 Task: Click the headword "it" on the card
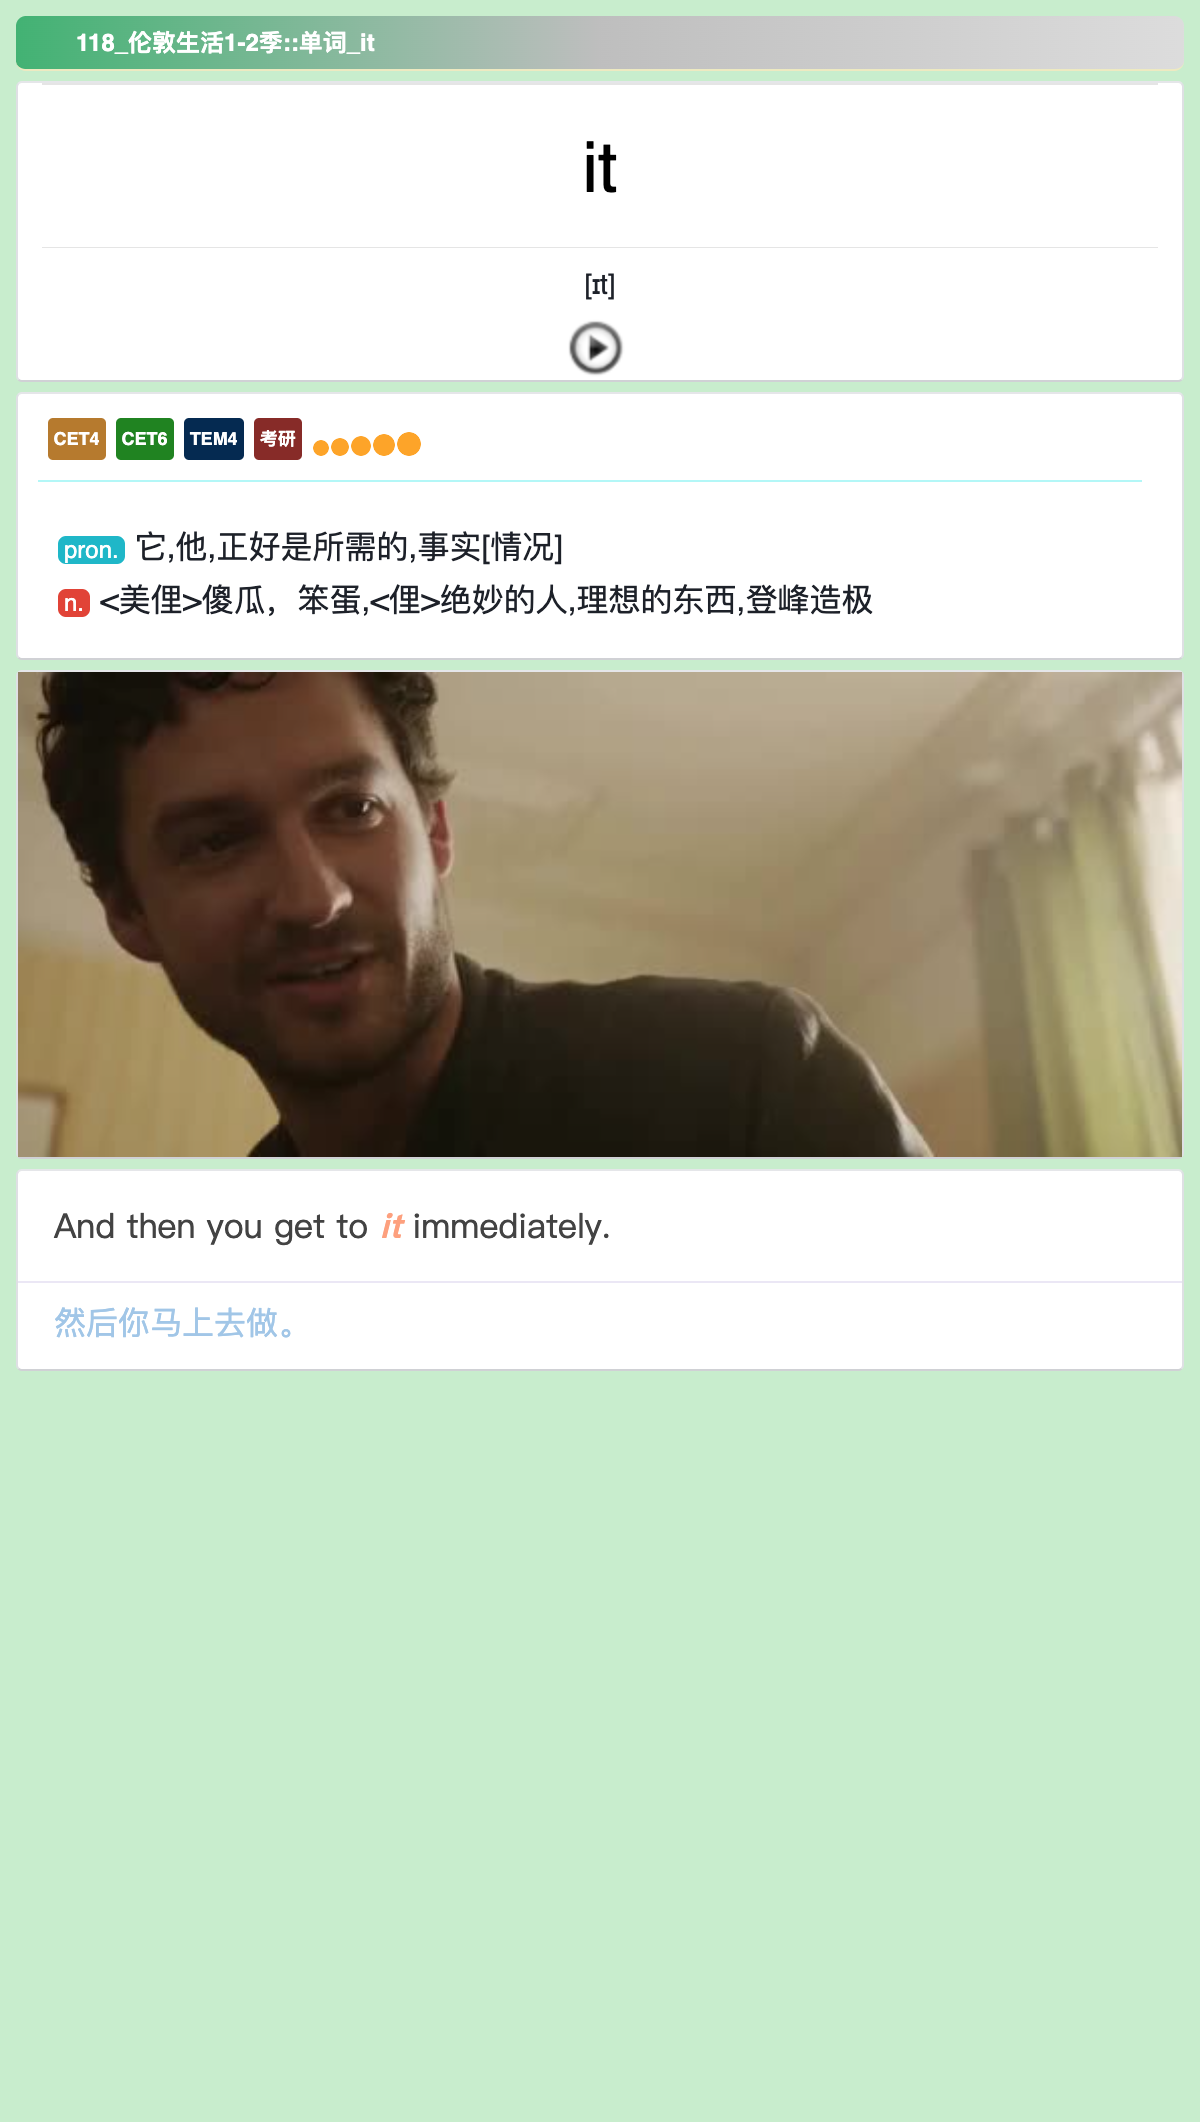tap(600, 168)
